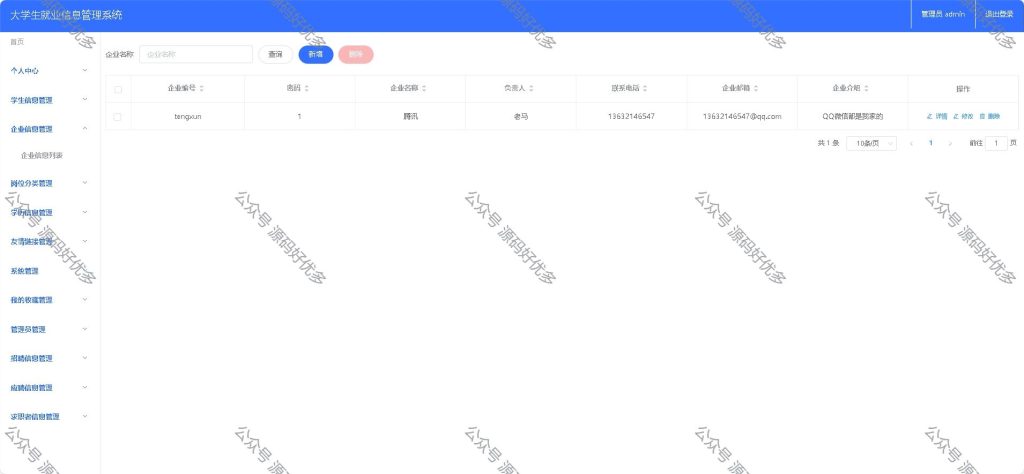Open 首页 in the sidebar
The width and height of the screenshot is (1024, 474).
(17, 42)
